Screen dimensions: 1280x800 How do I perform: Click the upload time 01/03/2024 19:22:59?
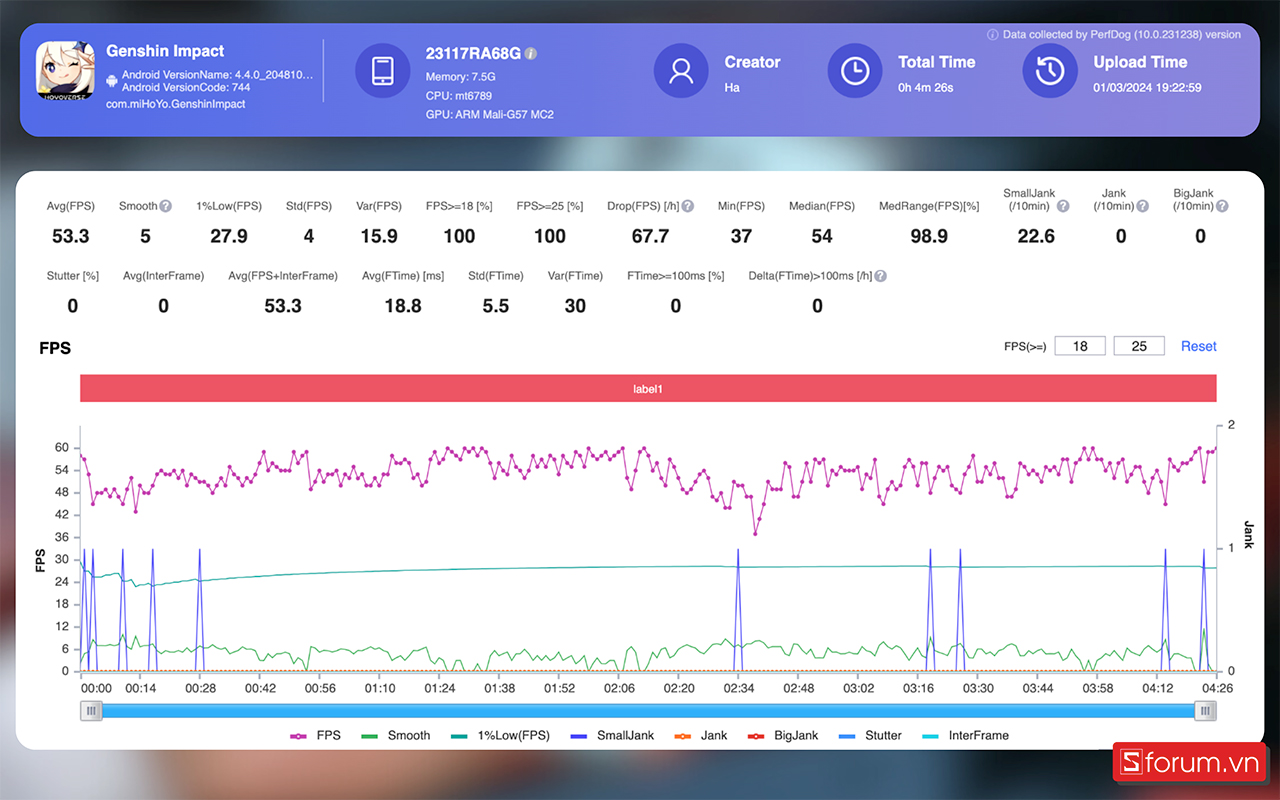[1147, 88]
